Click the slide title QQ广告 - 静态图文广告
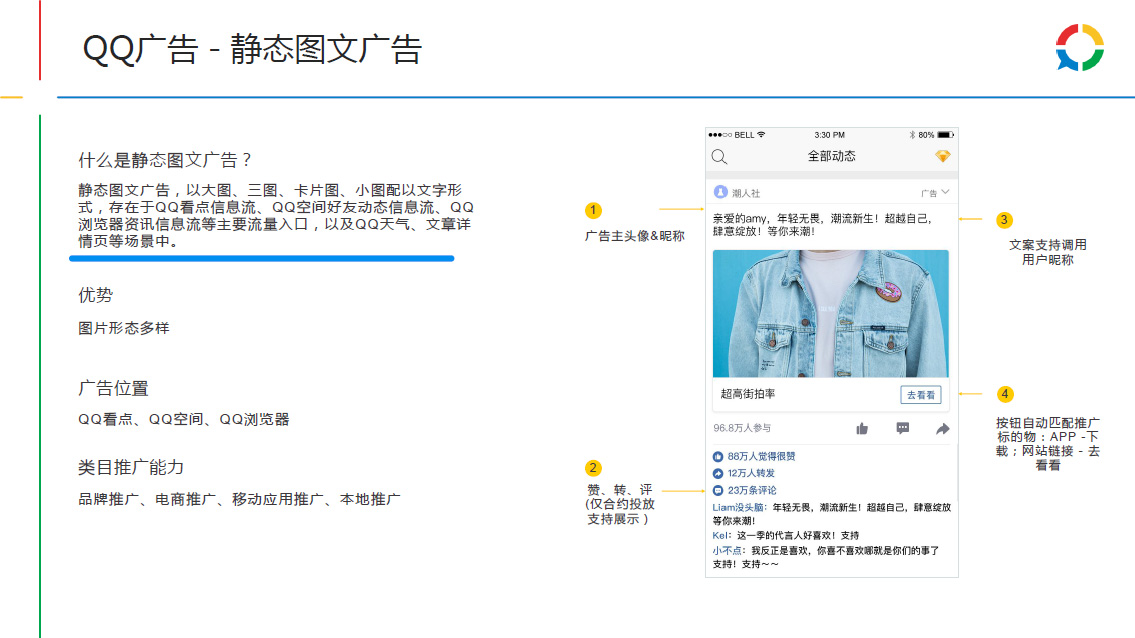The image size is (1135, 638). [252, 49]
